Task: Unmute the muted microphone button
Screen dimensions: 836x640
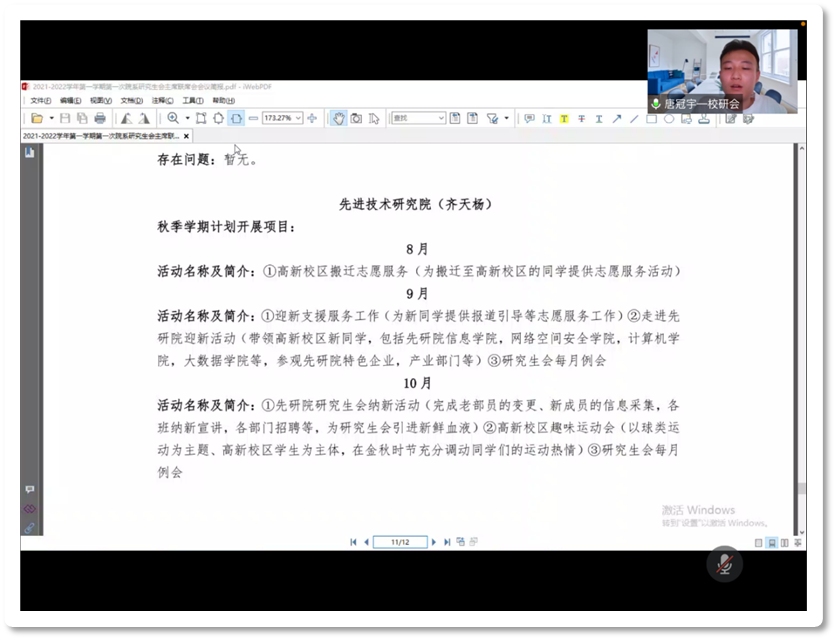Action: [725, 563]
